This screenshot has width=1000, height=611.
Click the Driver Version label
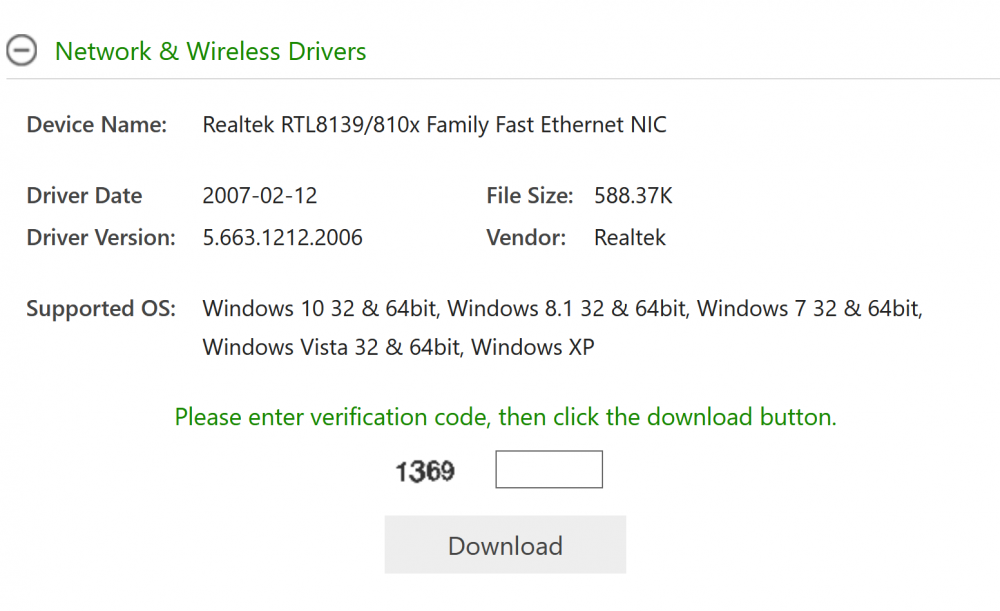[x=100, y=238]
